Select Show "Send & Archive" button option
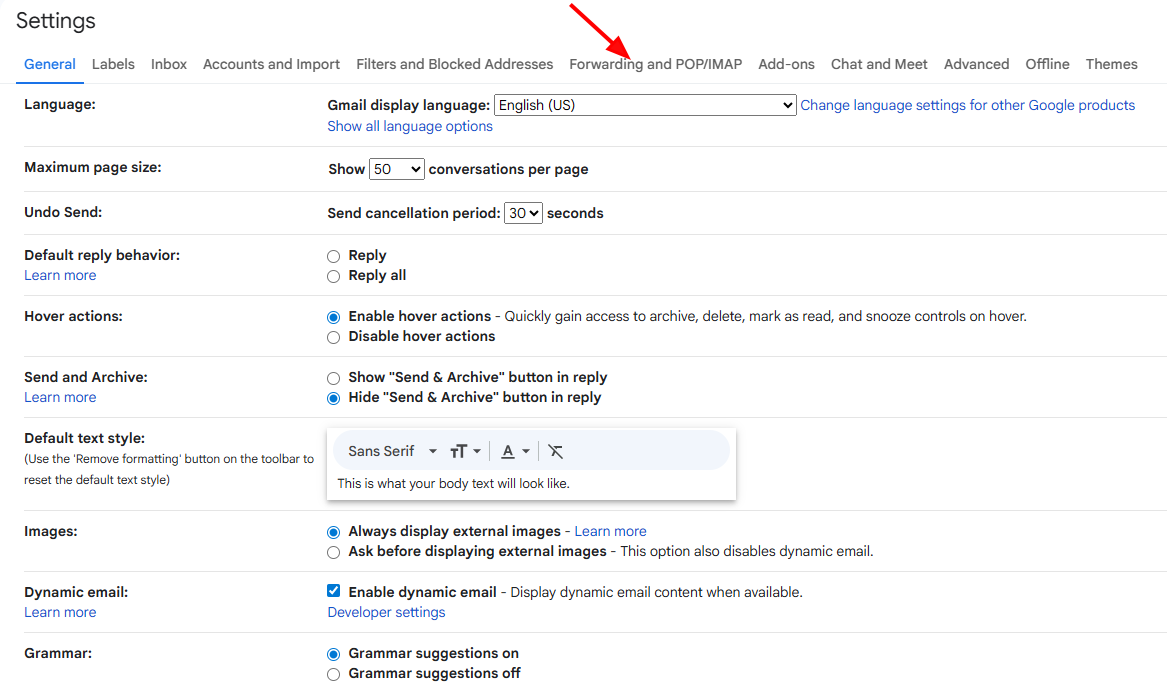 (x=334, y=378)
